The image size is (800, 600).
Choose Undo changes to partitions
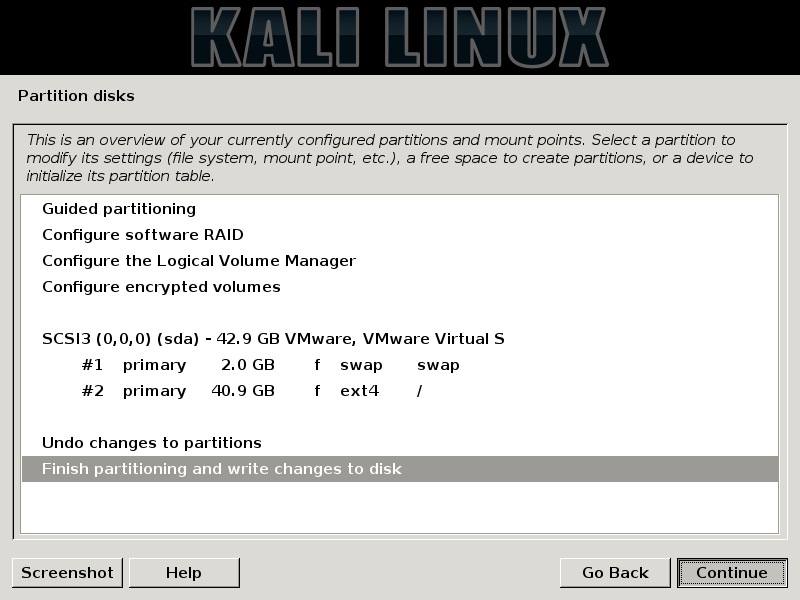(400, 443)
